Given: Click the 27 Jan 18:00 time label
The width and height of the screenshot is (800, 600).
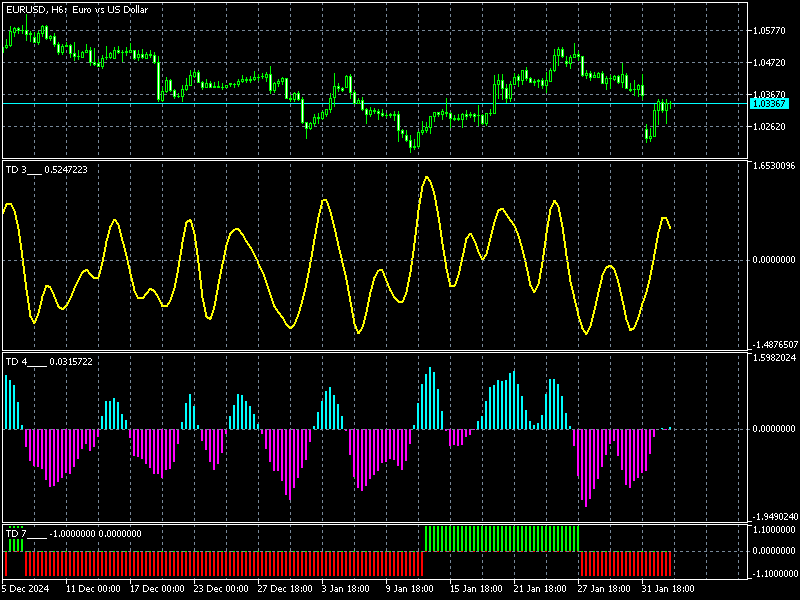Looking at the screenshot, I should pos(605,589).
